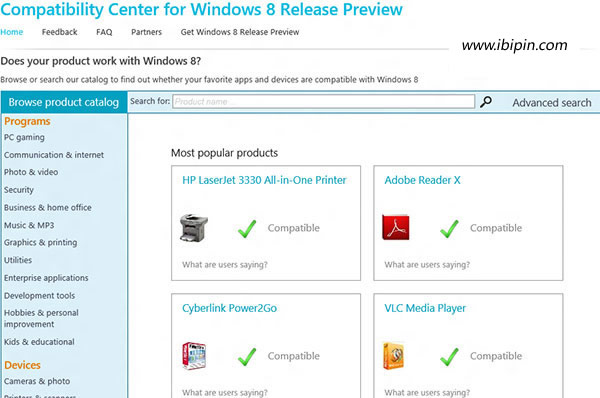Browse the Music & MP3 category
This screenshot has width=600, height=398.
(x=29, y=225)
